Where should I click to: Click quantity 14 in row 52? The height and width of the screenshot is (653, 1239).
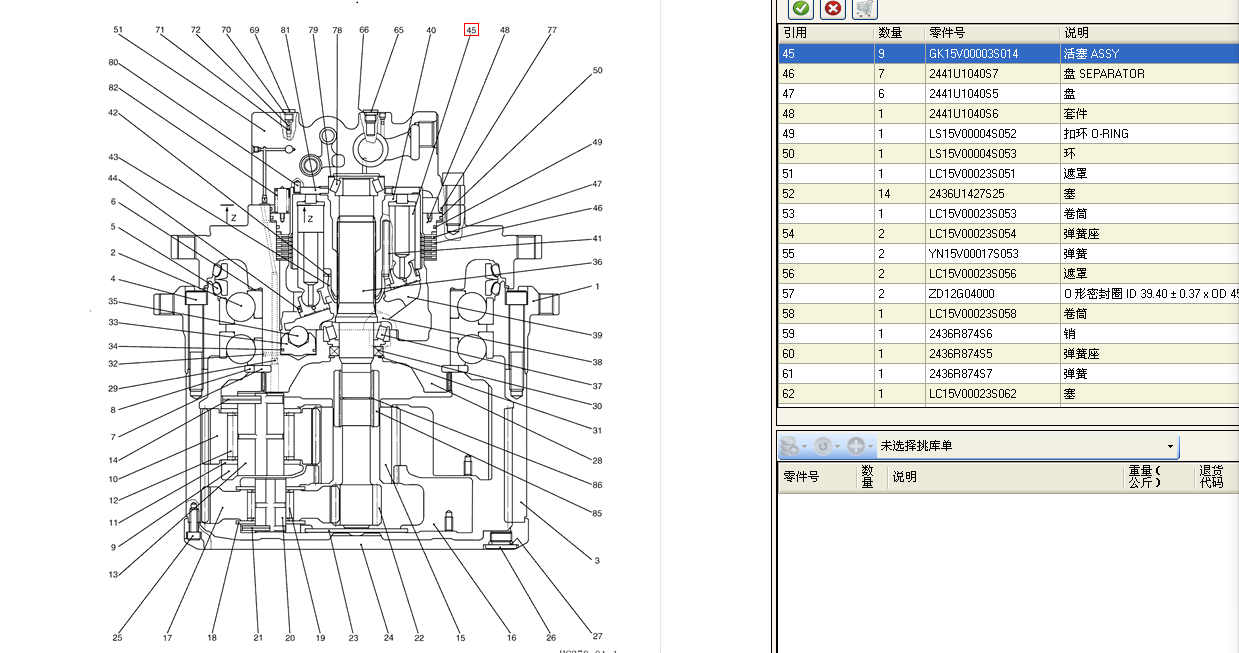coord(884,194)
